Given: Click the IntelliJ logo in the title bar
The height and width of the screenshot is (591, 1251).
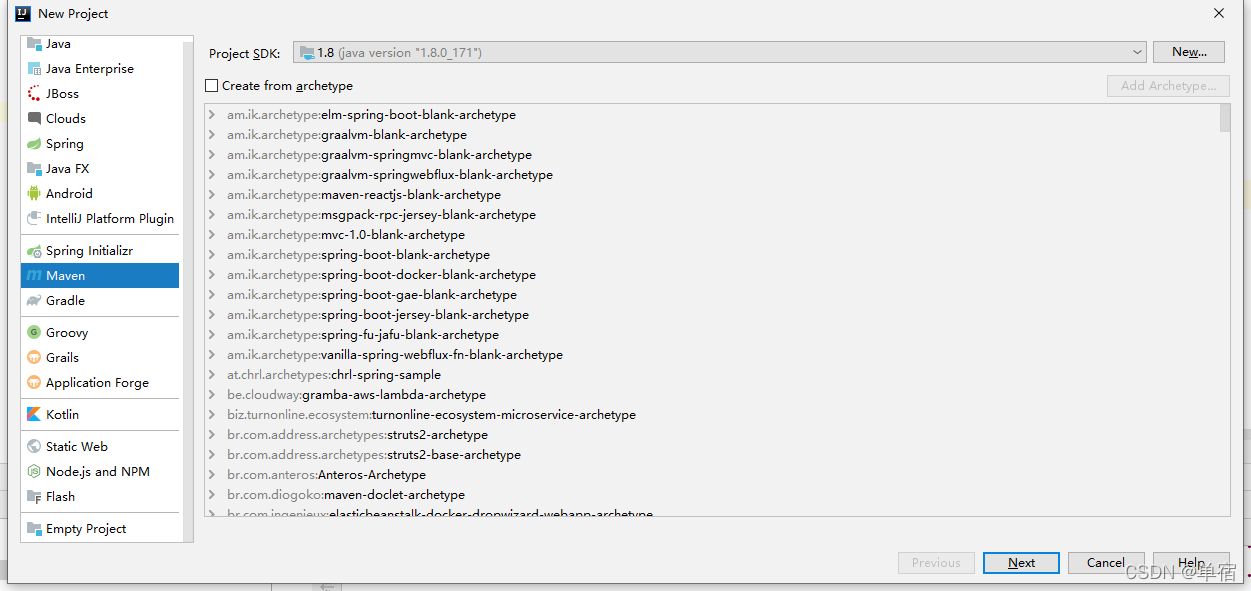Looking at the screenshot, I should tap(22, 14).
